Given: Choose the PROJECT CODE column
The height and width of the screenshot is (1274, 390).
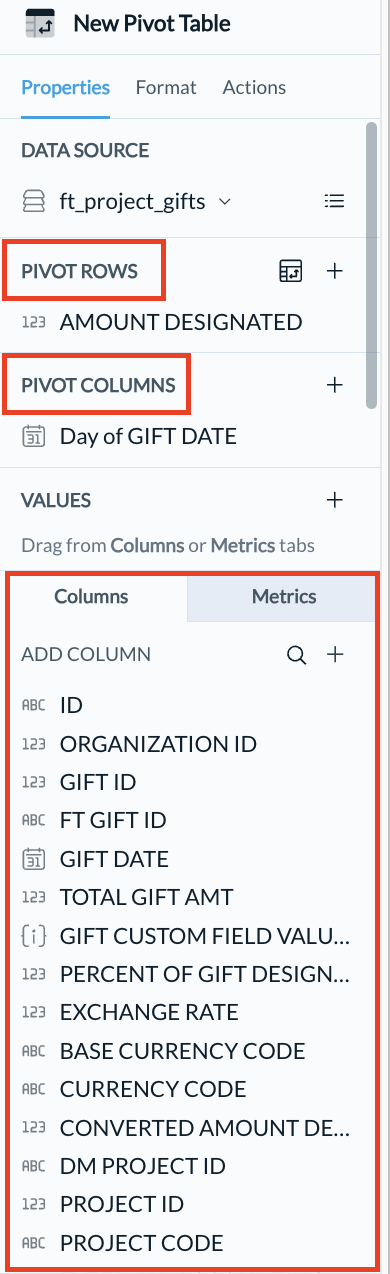Looking at the screenshot, I should [x=141, y=1244].
